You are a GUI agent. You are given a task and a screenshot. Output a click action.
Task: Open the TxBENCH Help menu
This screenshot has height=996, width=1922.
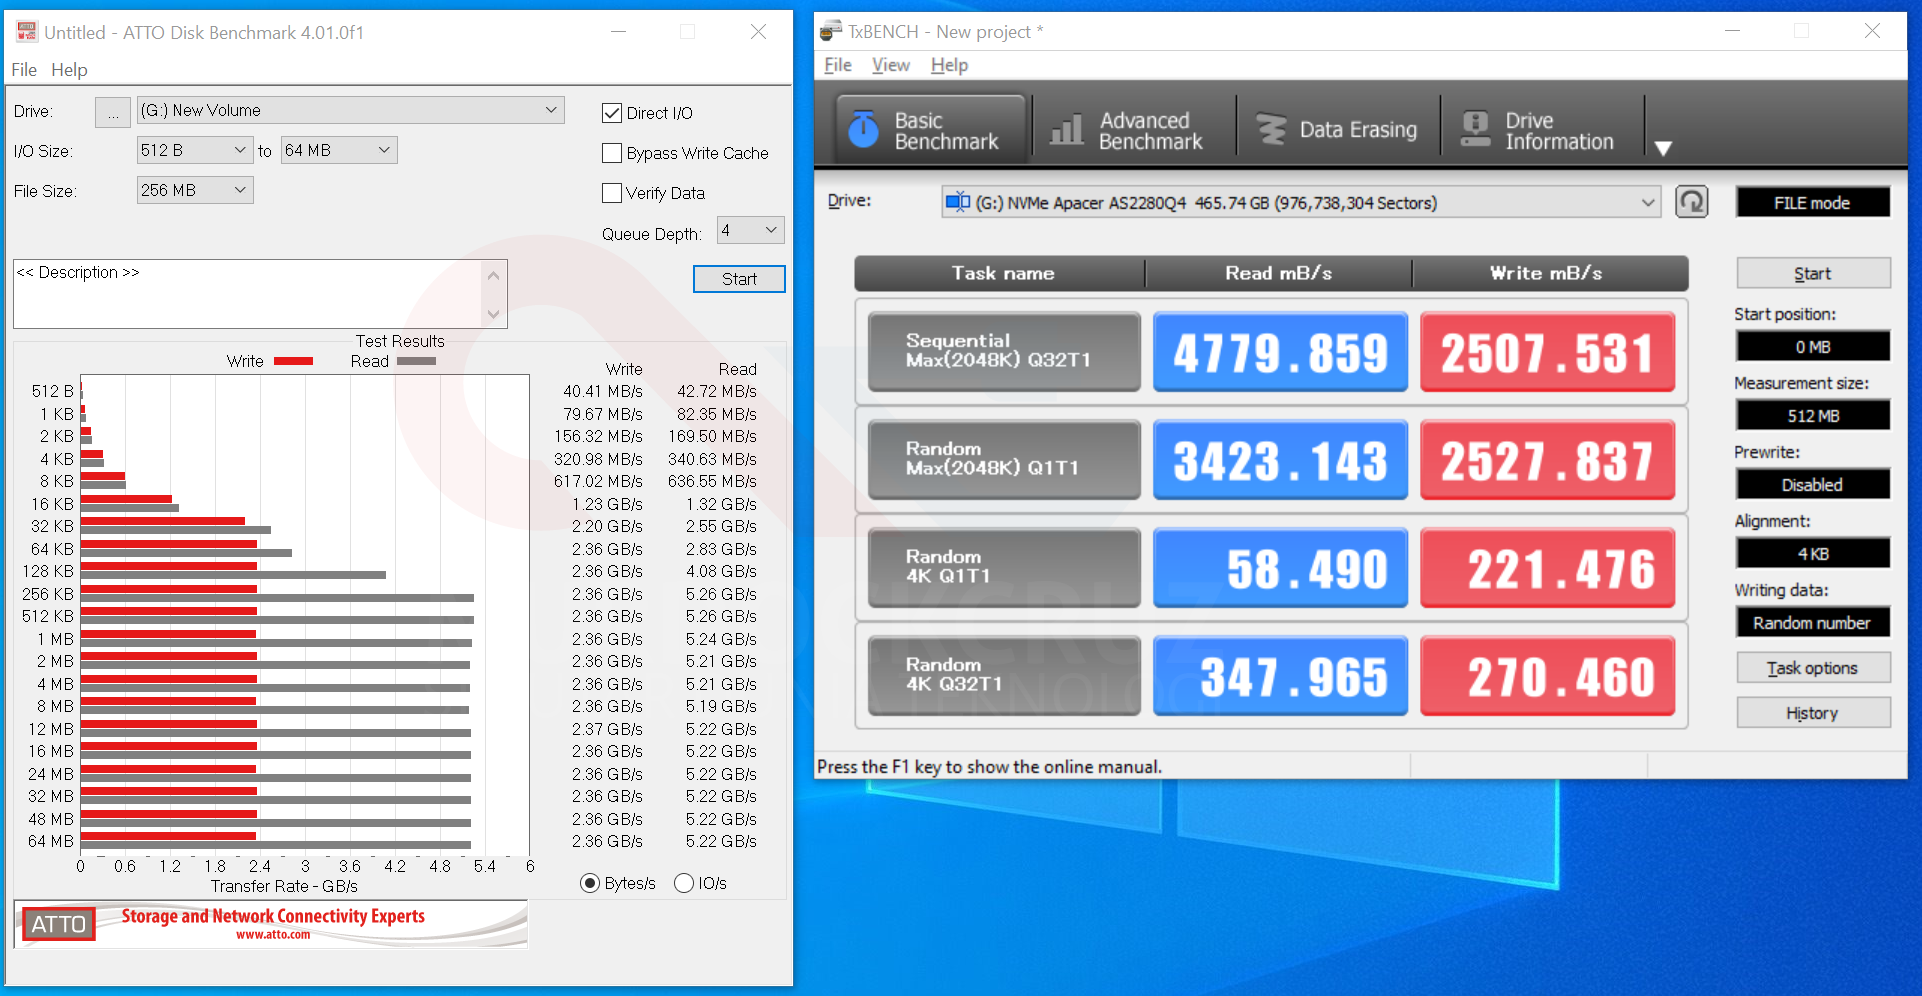[x=949, y=64]
